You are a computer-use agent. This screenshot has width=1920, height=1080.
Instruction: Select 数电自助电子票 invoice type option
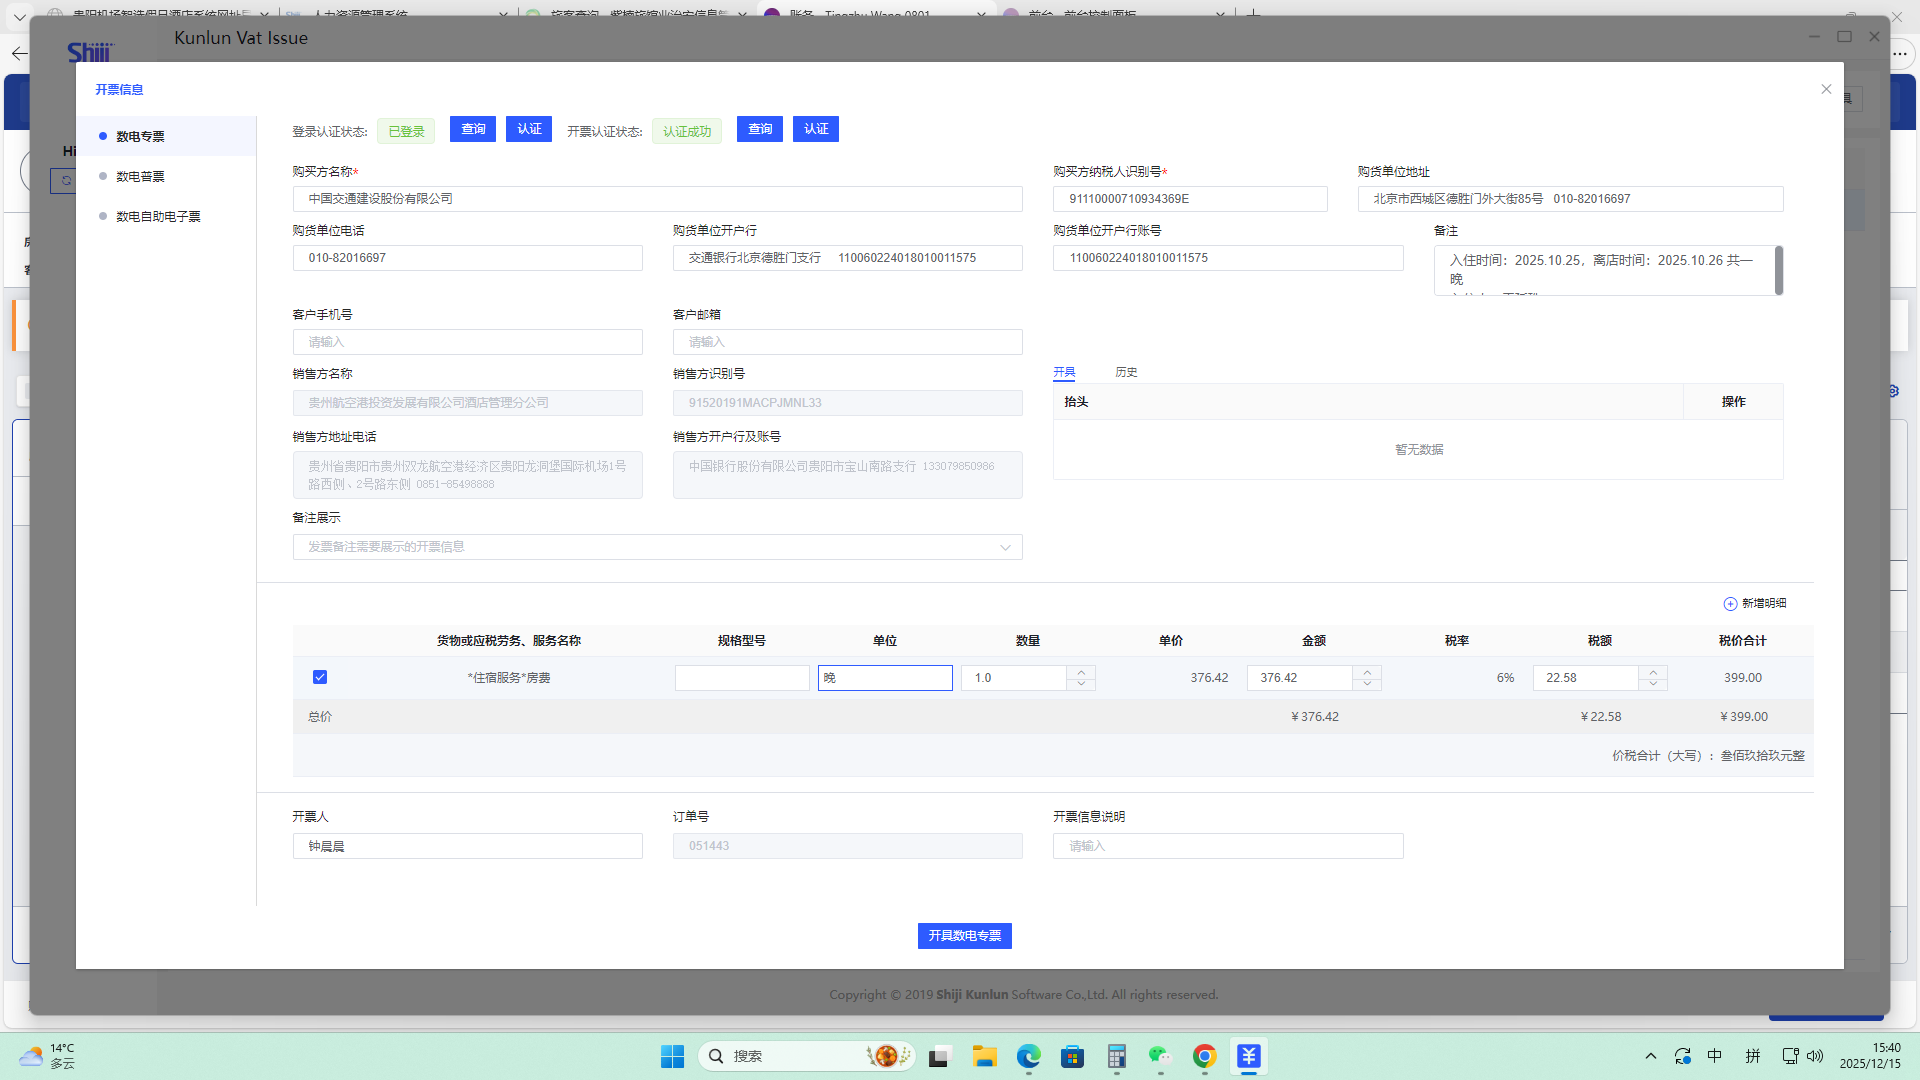tap(158, 216)
